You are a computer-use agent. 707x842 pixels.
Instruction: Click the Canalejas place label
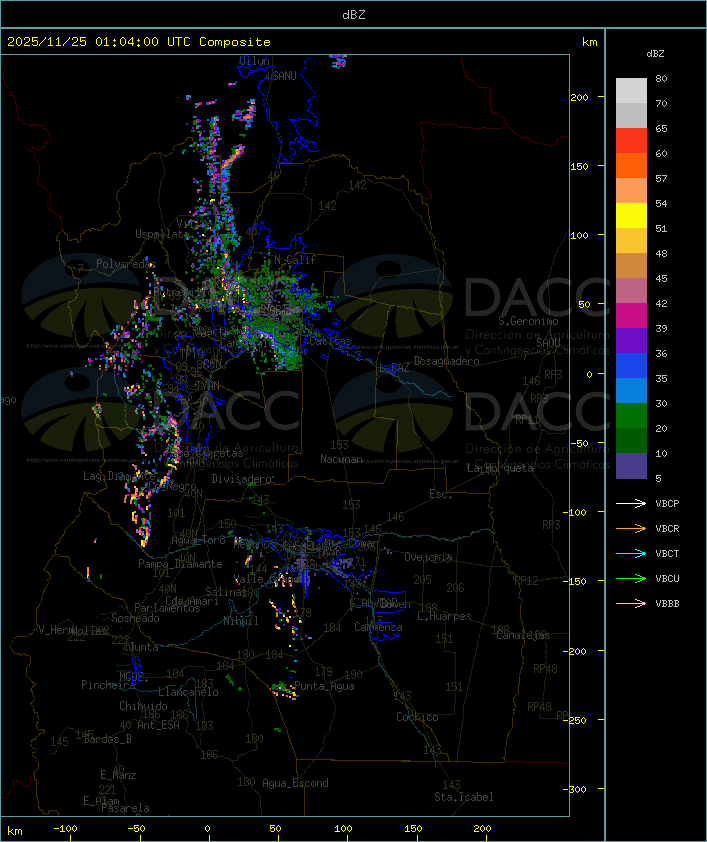click(523, 635)
